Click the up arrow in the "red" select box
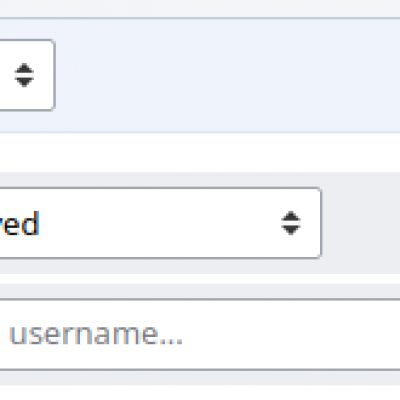 click(291, 216)
